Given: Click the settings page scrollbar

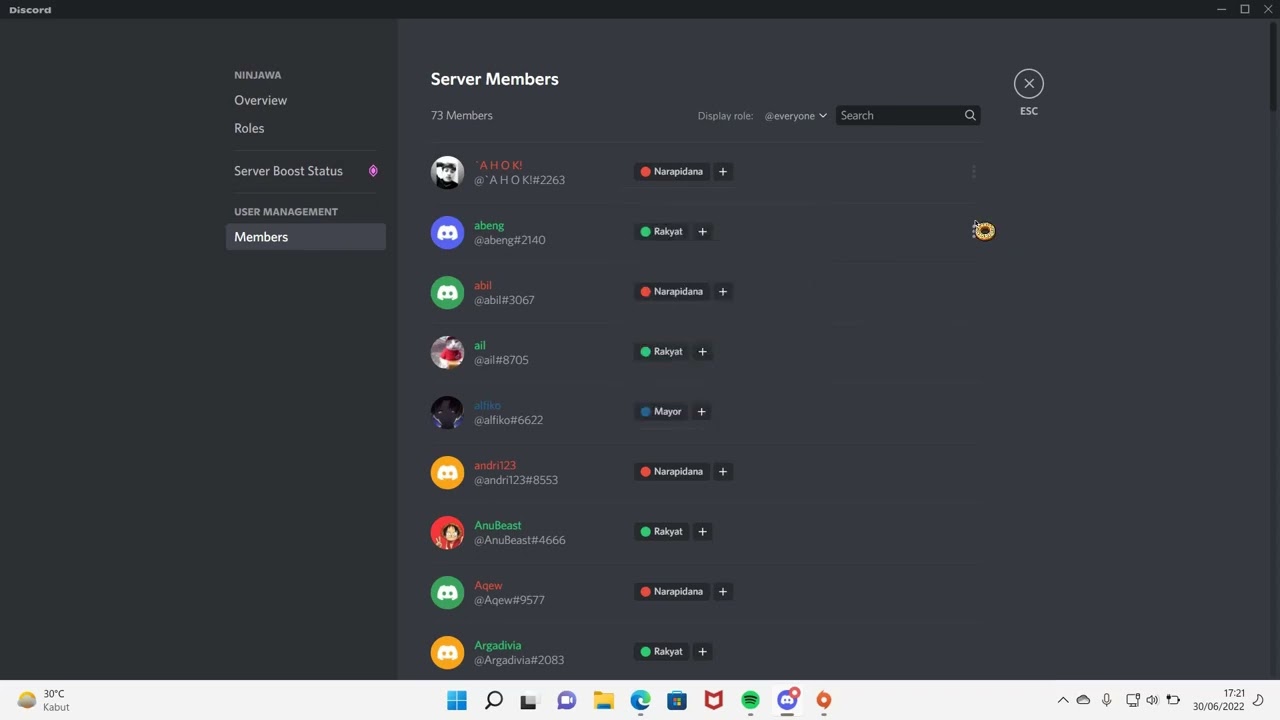Looking at the screenshot, I should tap(1273, 65).
